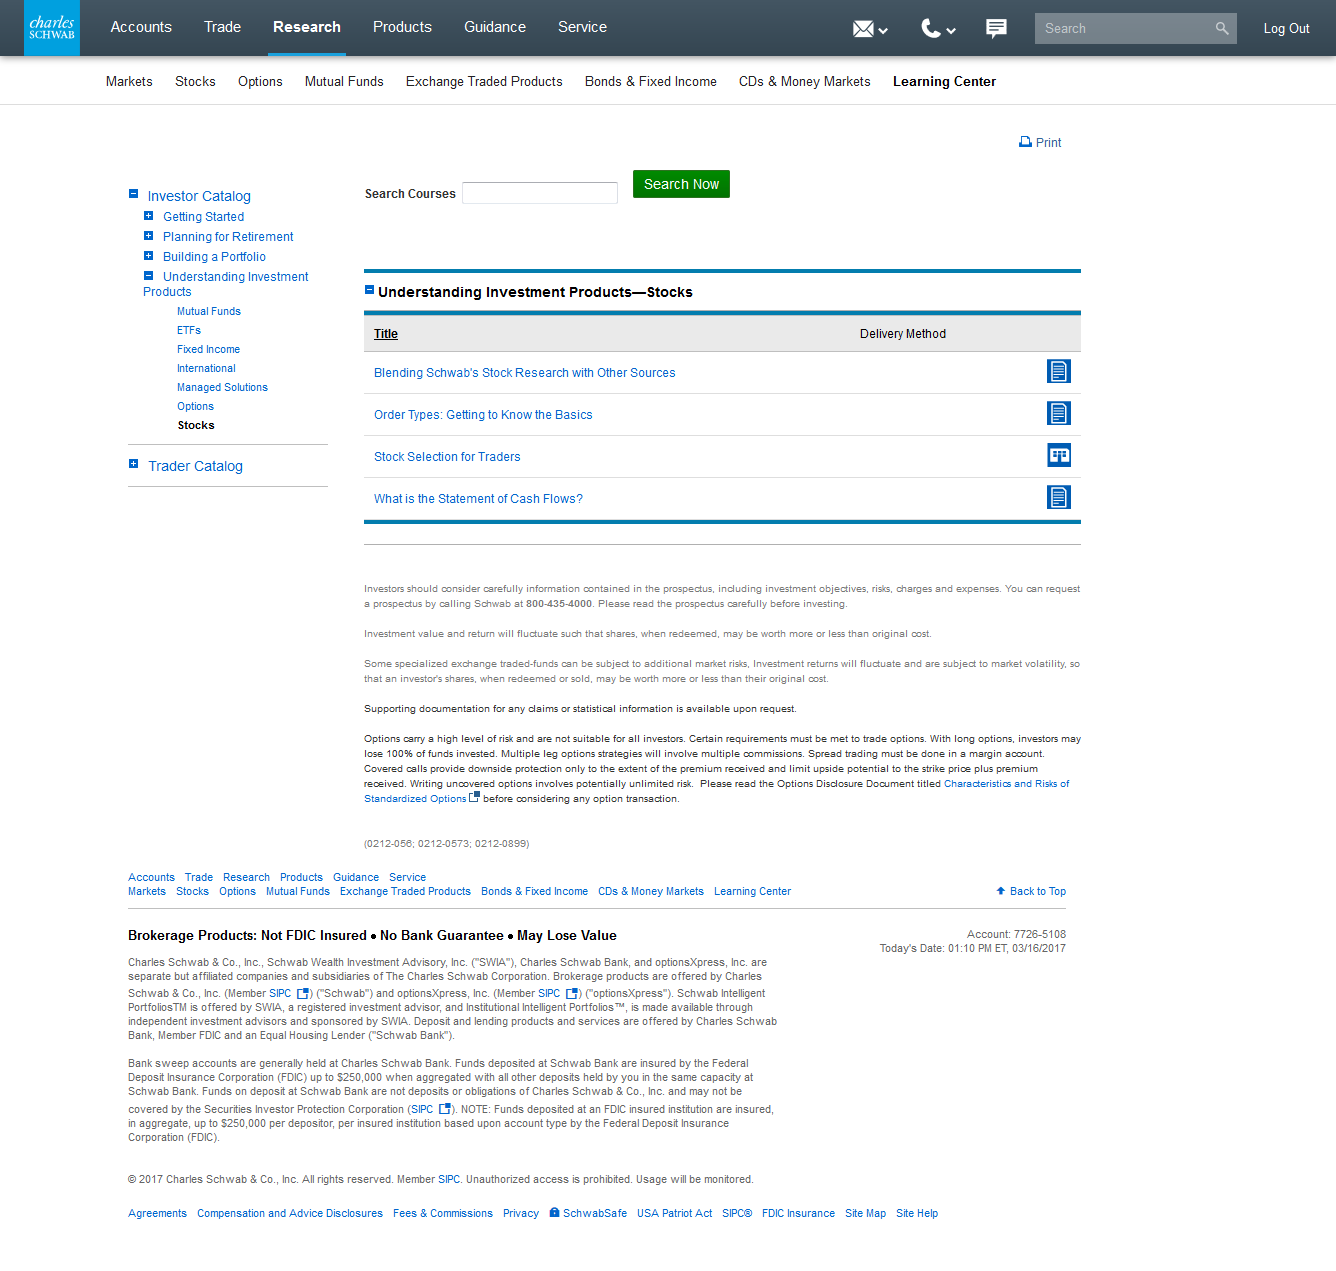Image resolution: width=1336 pixels, height=1271 pixels.
Task: Collapse Understanding Investment Products section
Action: click(x=148, y=276)
